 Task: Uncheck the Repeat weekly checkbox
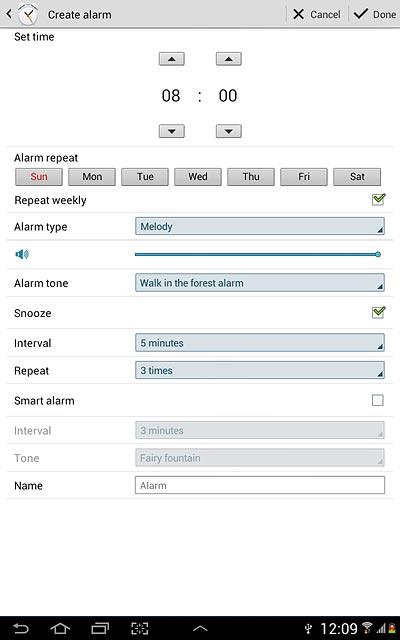point(378,200)
